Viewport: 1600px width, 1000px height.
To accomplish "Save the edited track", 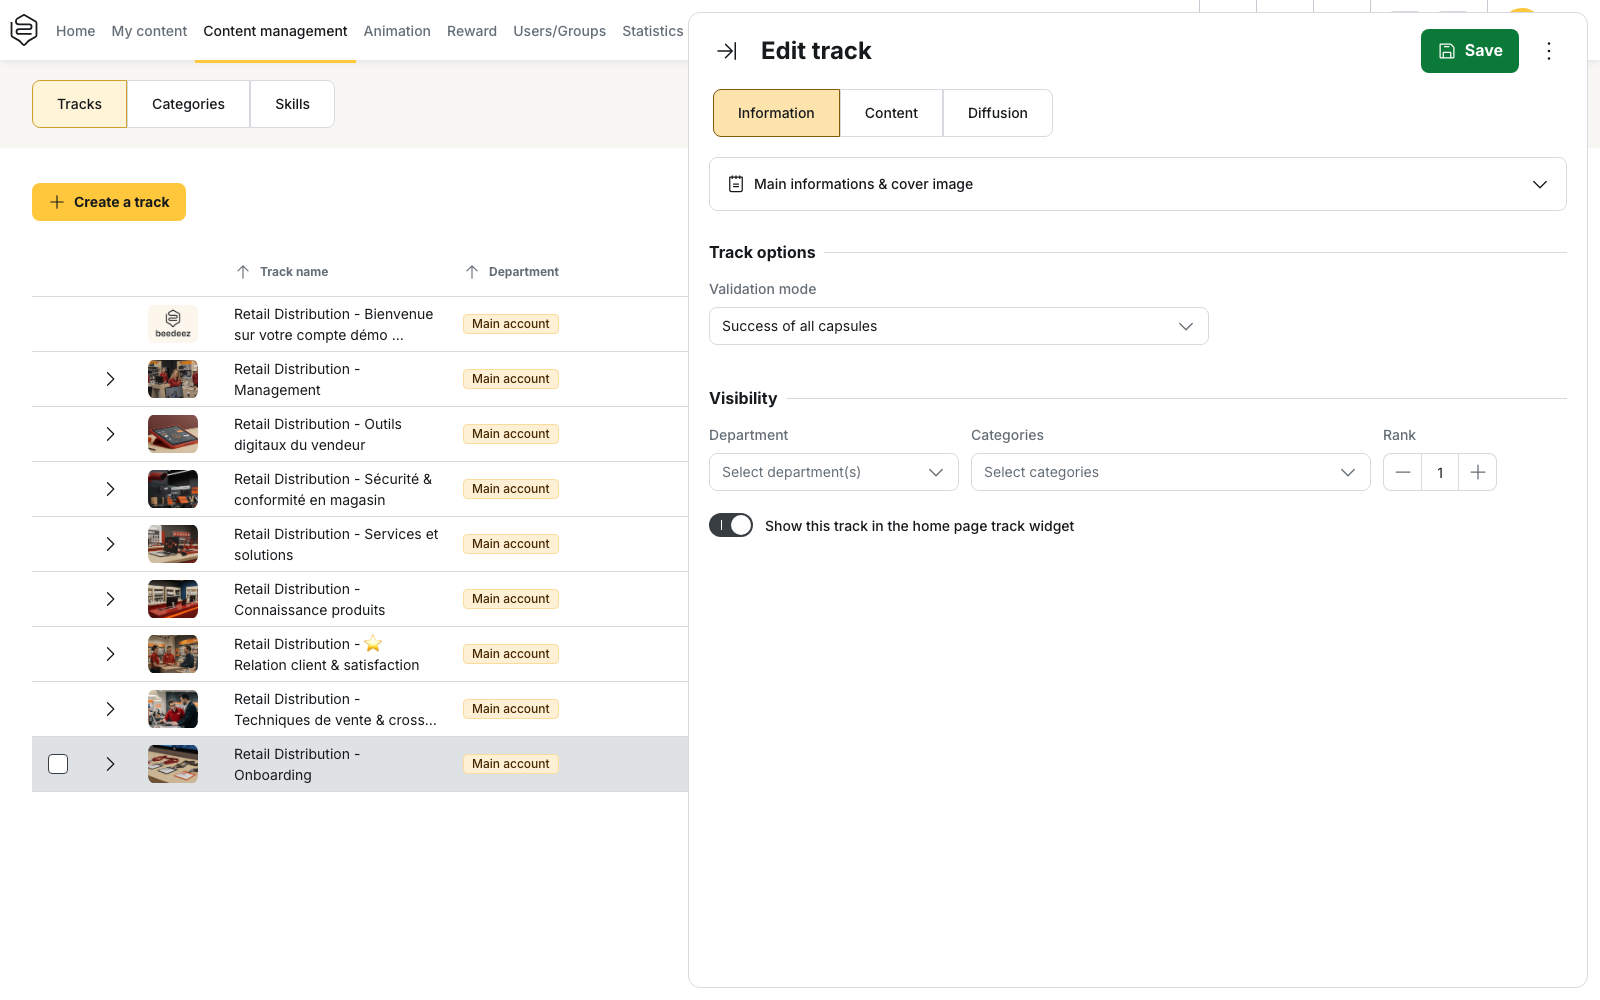I will [x=1470, y=51].
